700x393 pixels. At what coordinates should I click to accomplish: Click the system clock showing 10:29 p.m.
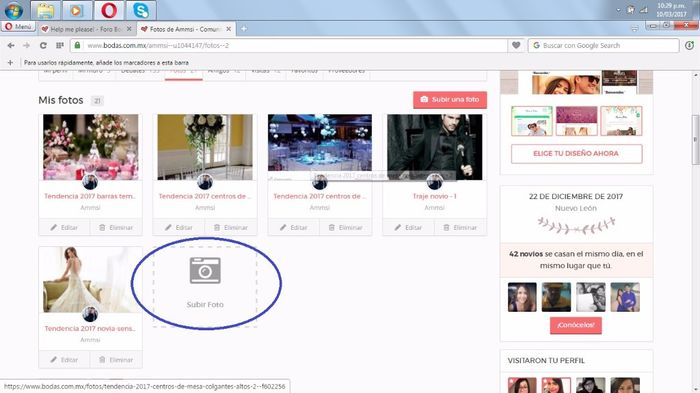671,9
